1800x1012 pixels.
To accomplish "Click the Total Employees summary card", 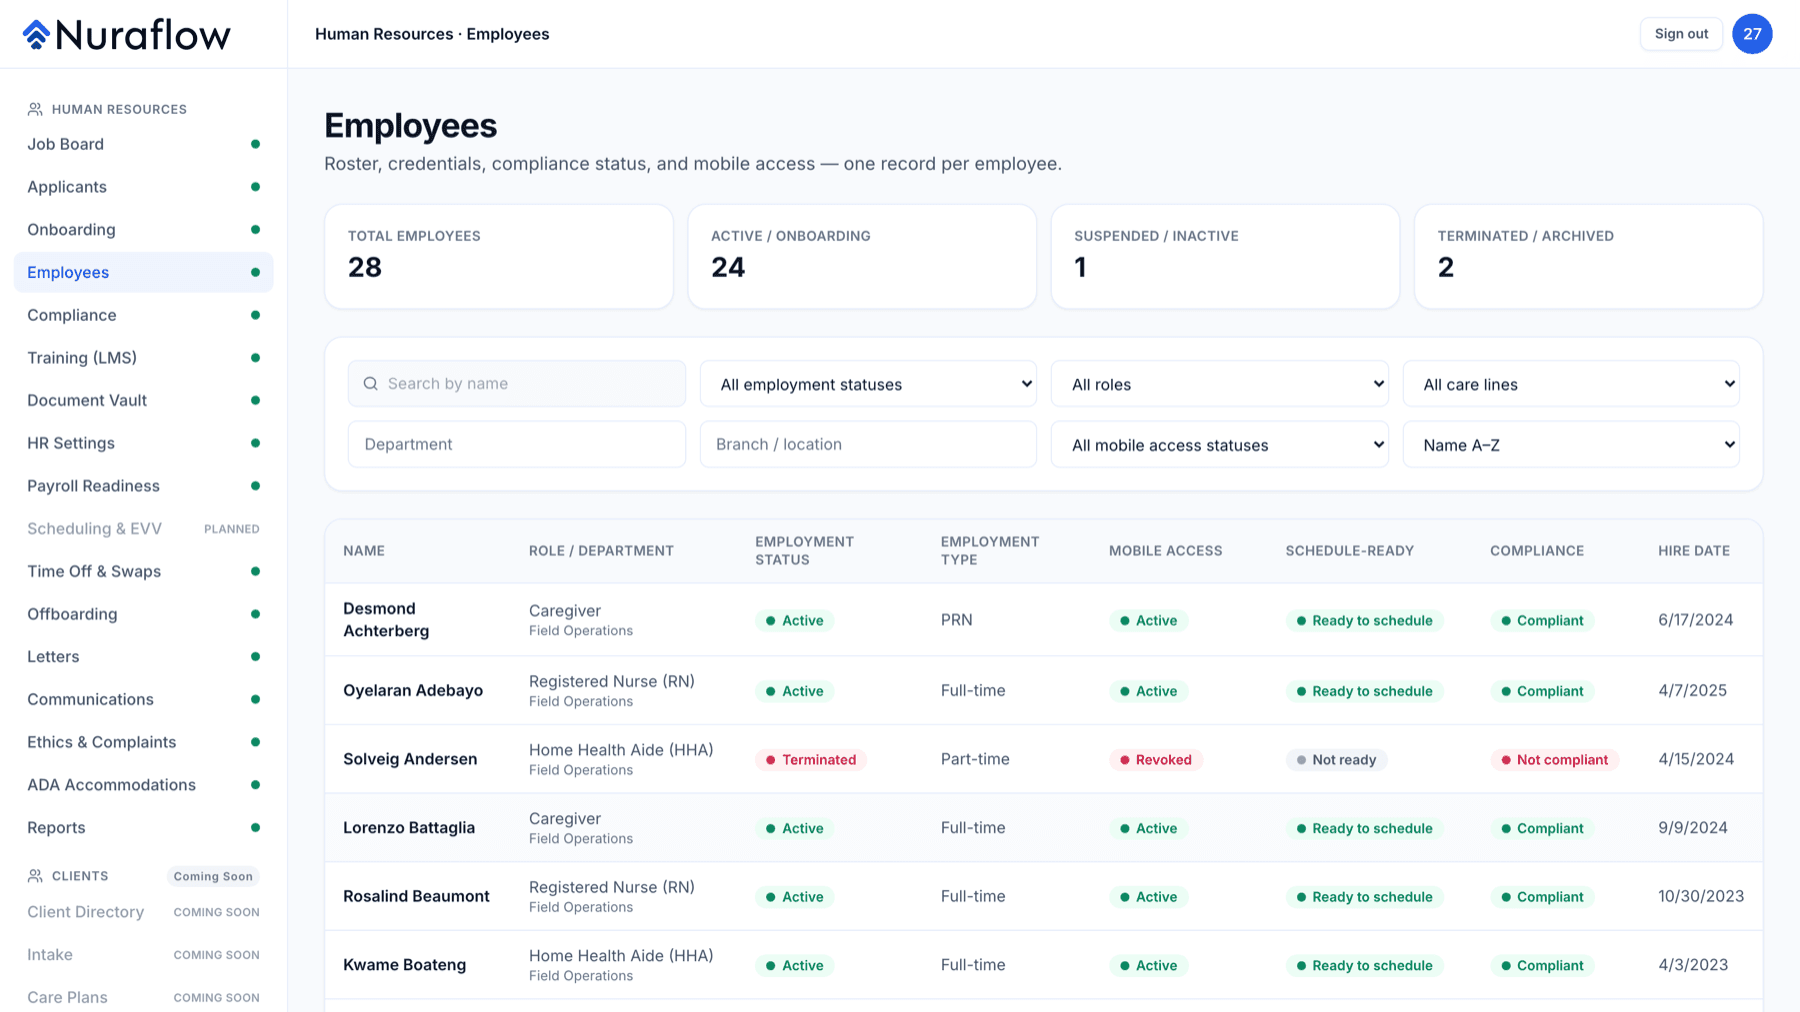I will (x=499, y=257).
